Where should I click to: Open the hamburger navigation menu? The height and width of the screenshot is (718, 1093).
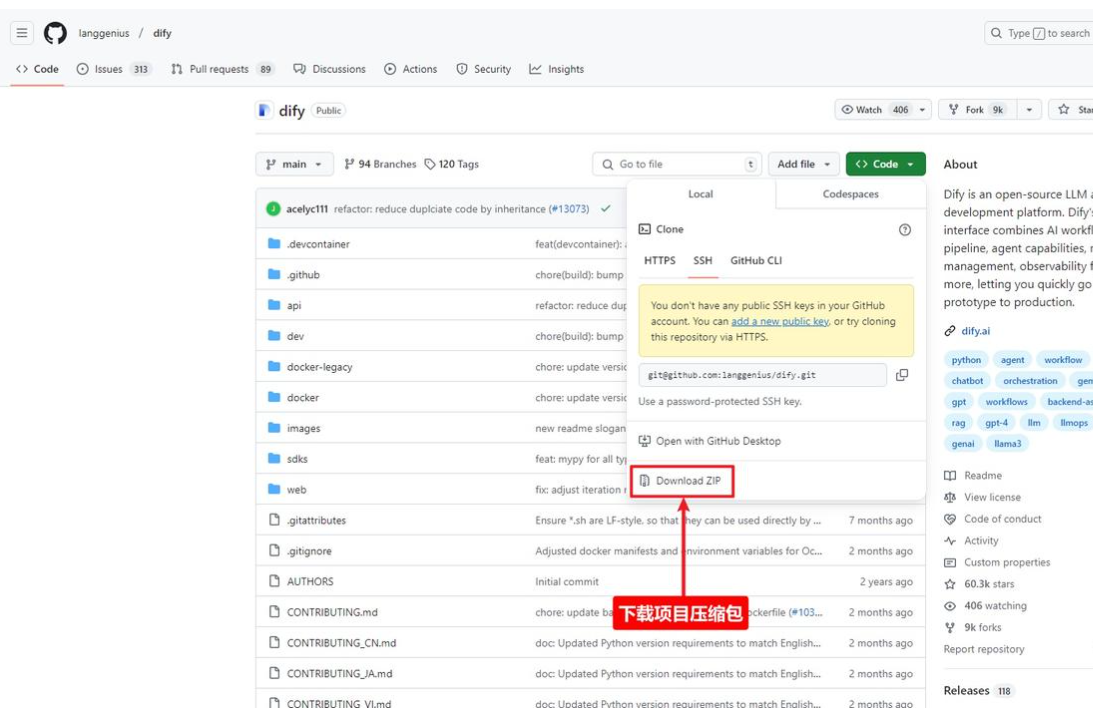tap(22, 33)
